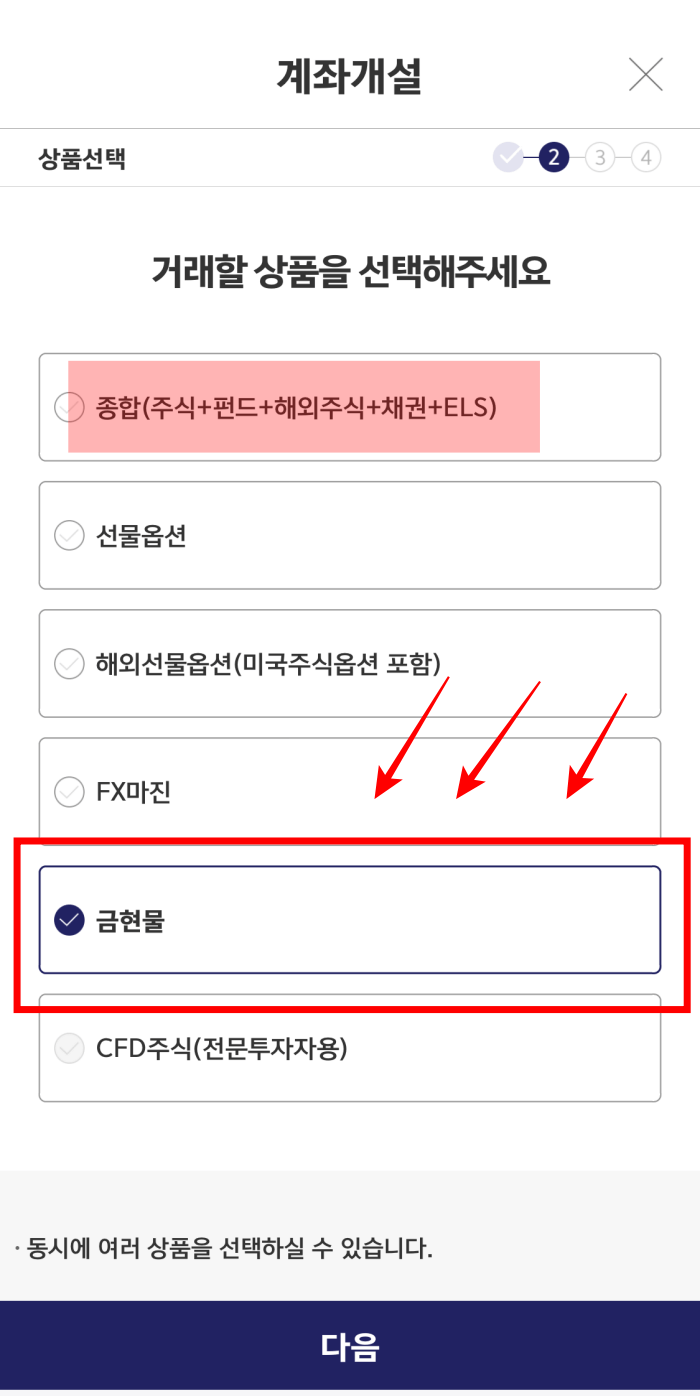The width and height of the screenshot is (700, 1396).
Task: Click the X close icon at top right
Action: click(x=646, y=74)
